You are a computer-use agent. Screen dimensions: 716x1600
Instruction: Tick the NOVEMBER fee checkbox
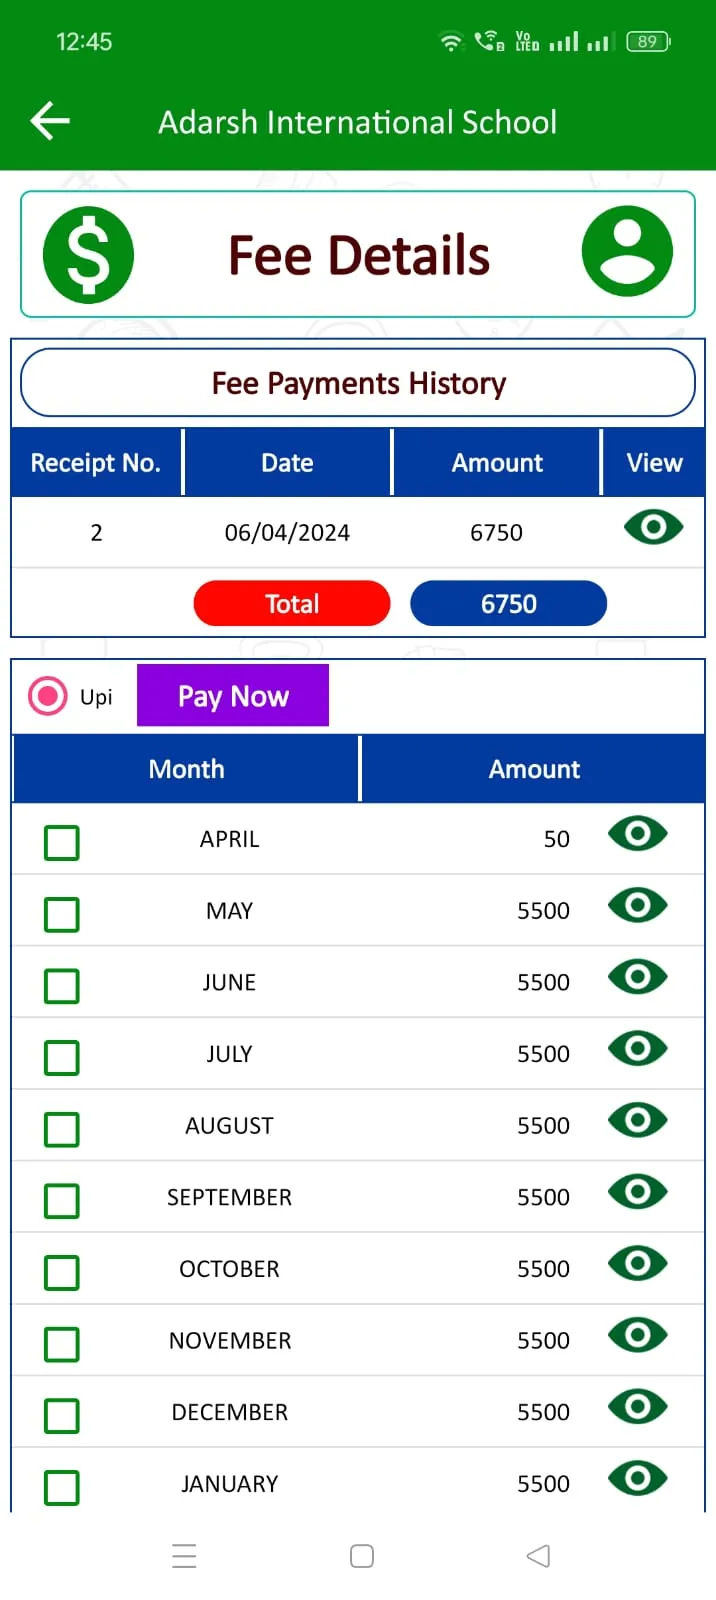(62, 1344)
